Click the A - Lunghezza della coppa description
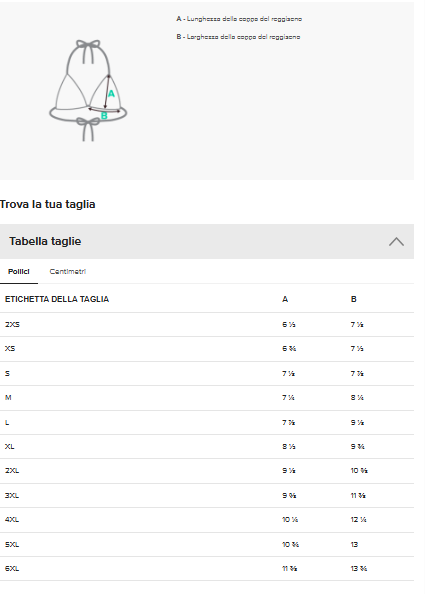Screen dimensions: 425x594 239,19
